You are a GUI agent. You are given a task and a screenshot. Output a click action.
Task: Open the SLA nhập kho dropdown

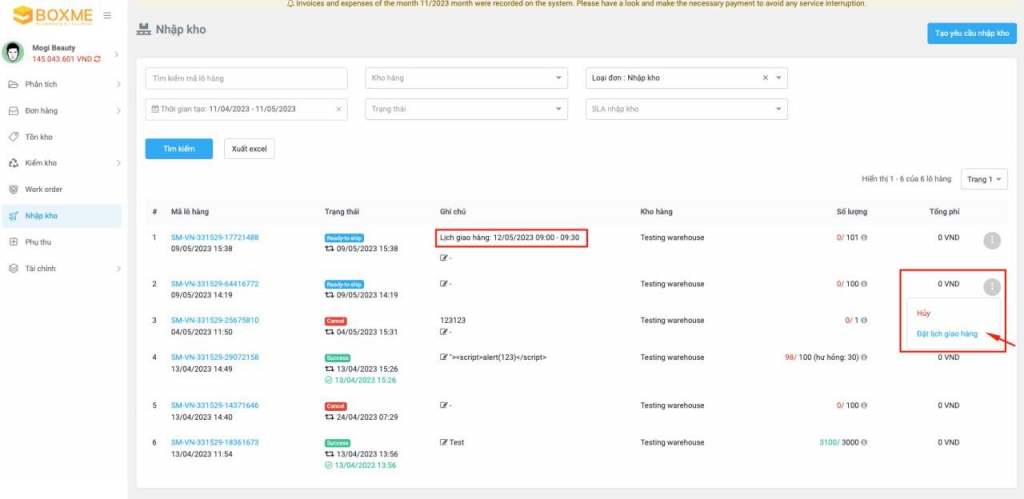tap(686, 109)
